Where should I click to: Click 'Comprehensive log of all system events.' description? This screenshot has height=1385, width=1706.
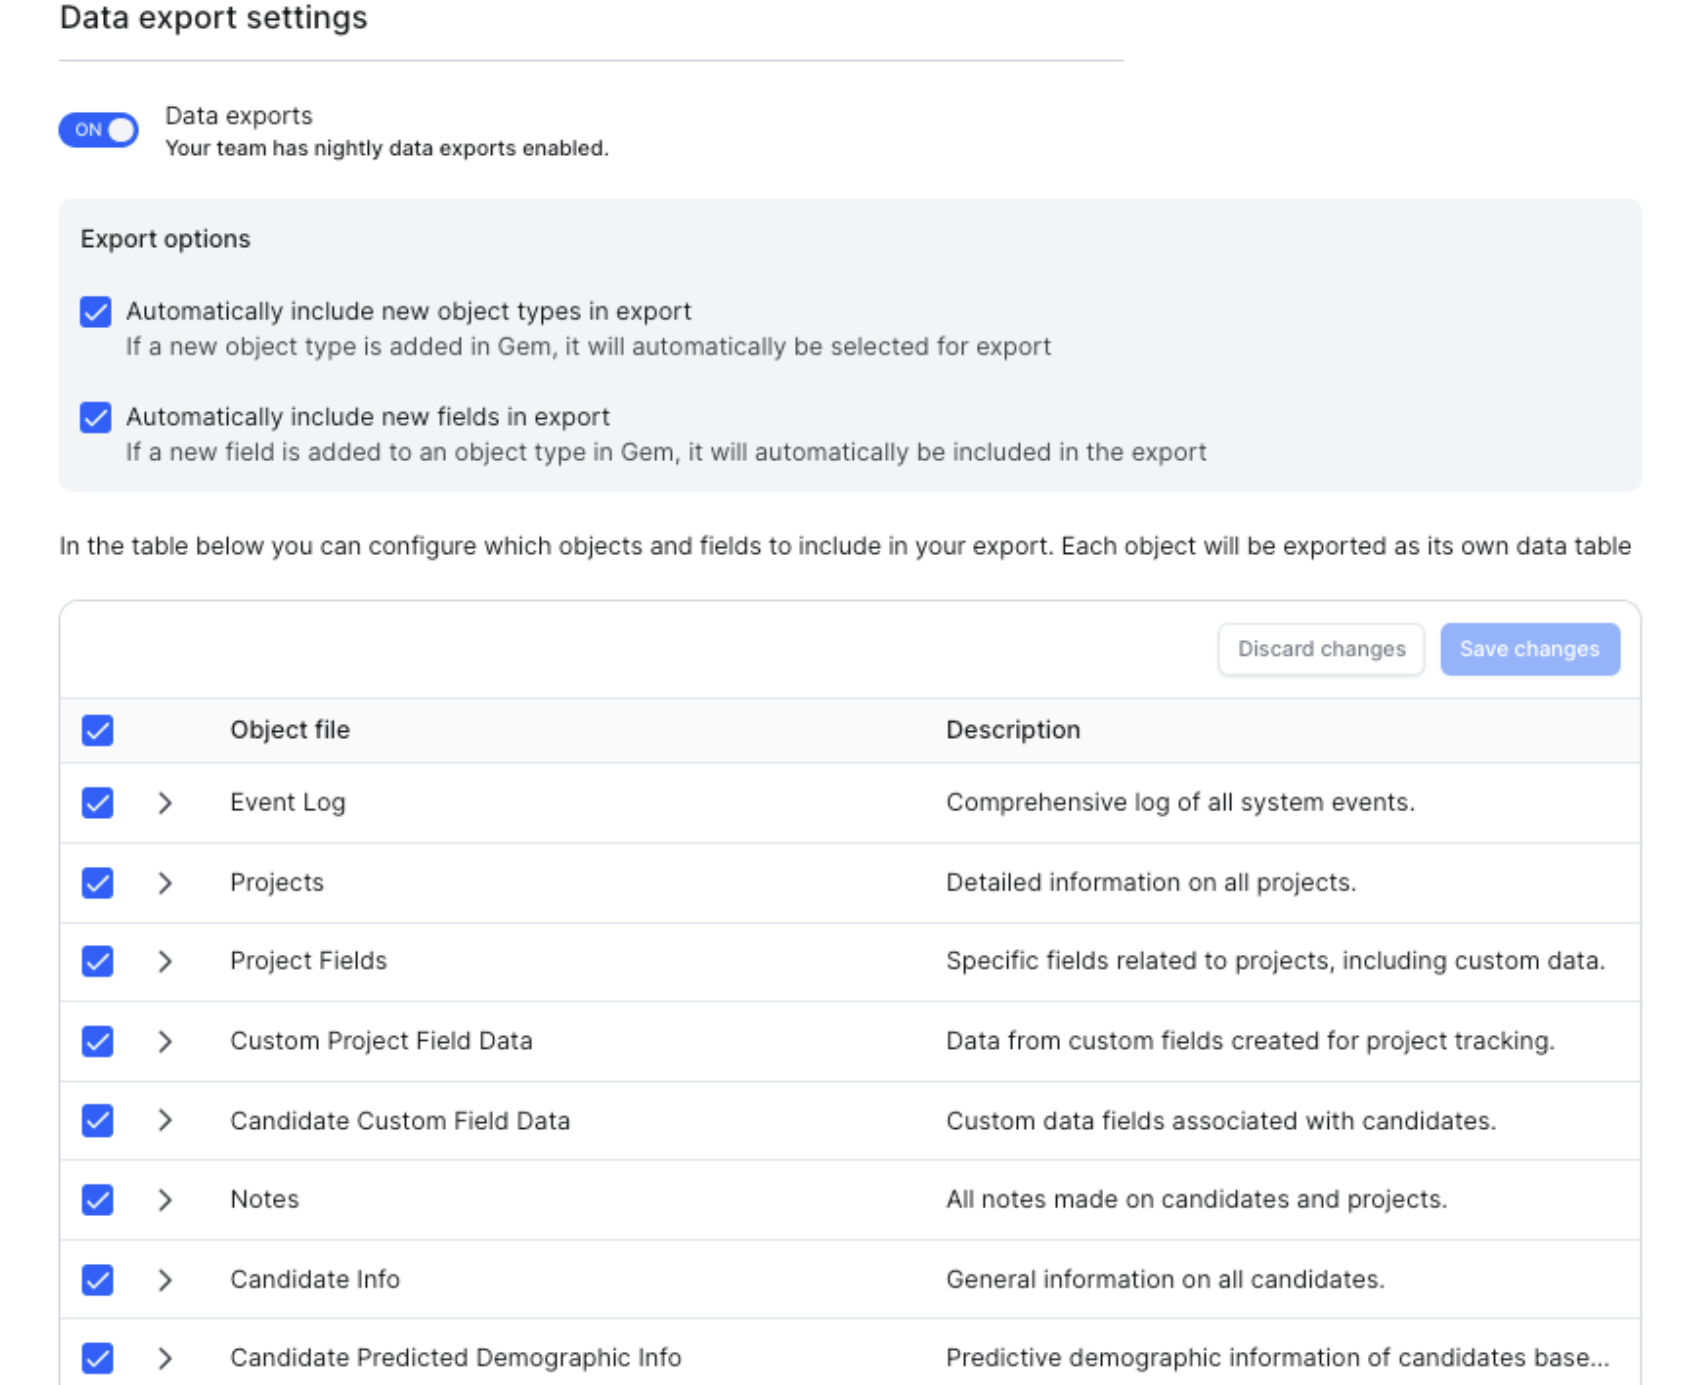[1180, 802]
